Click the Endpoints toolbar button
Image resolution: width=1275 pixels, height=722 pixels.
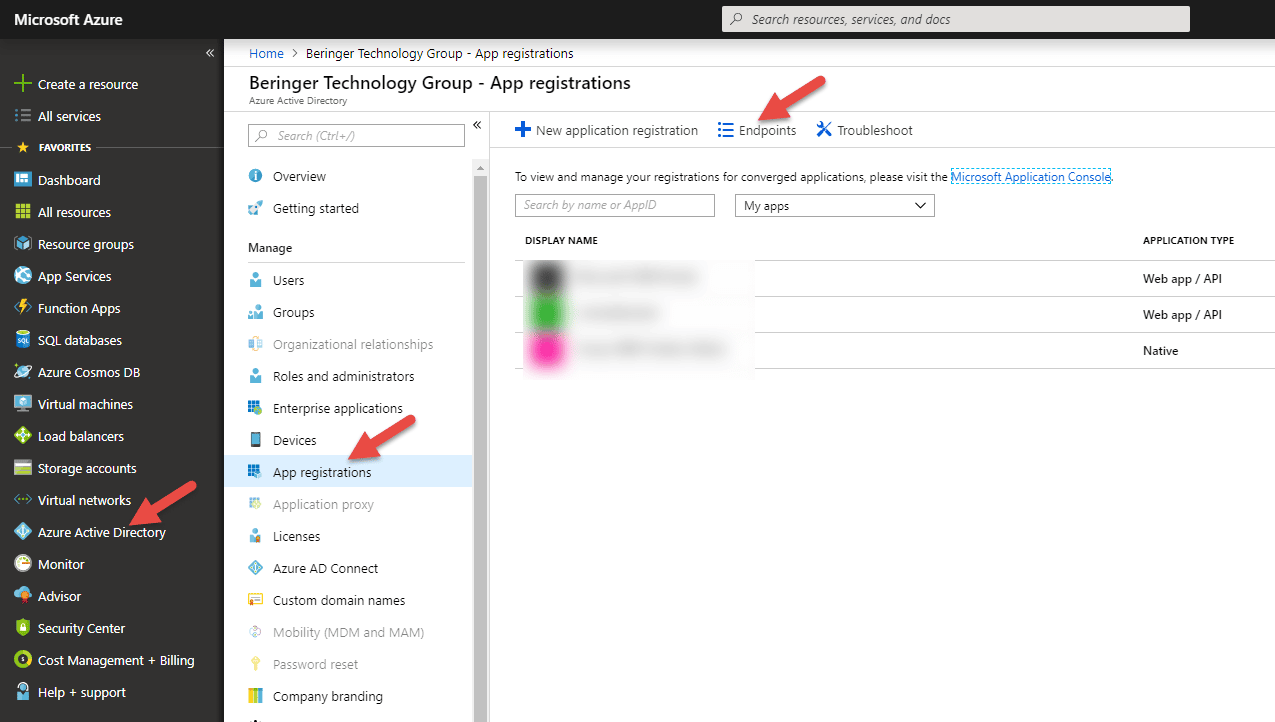click(757, 130)
